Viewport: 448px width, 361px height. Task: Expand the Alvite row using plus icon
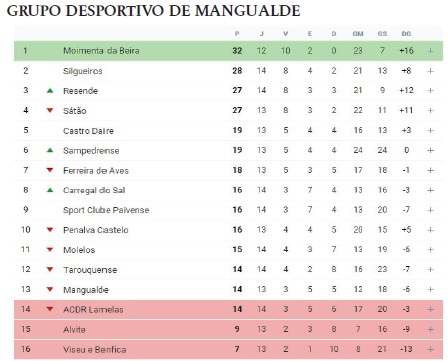click(430, 329)
